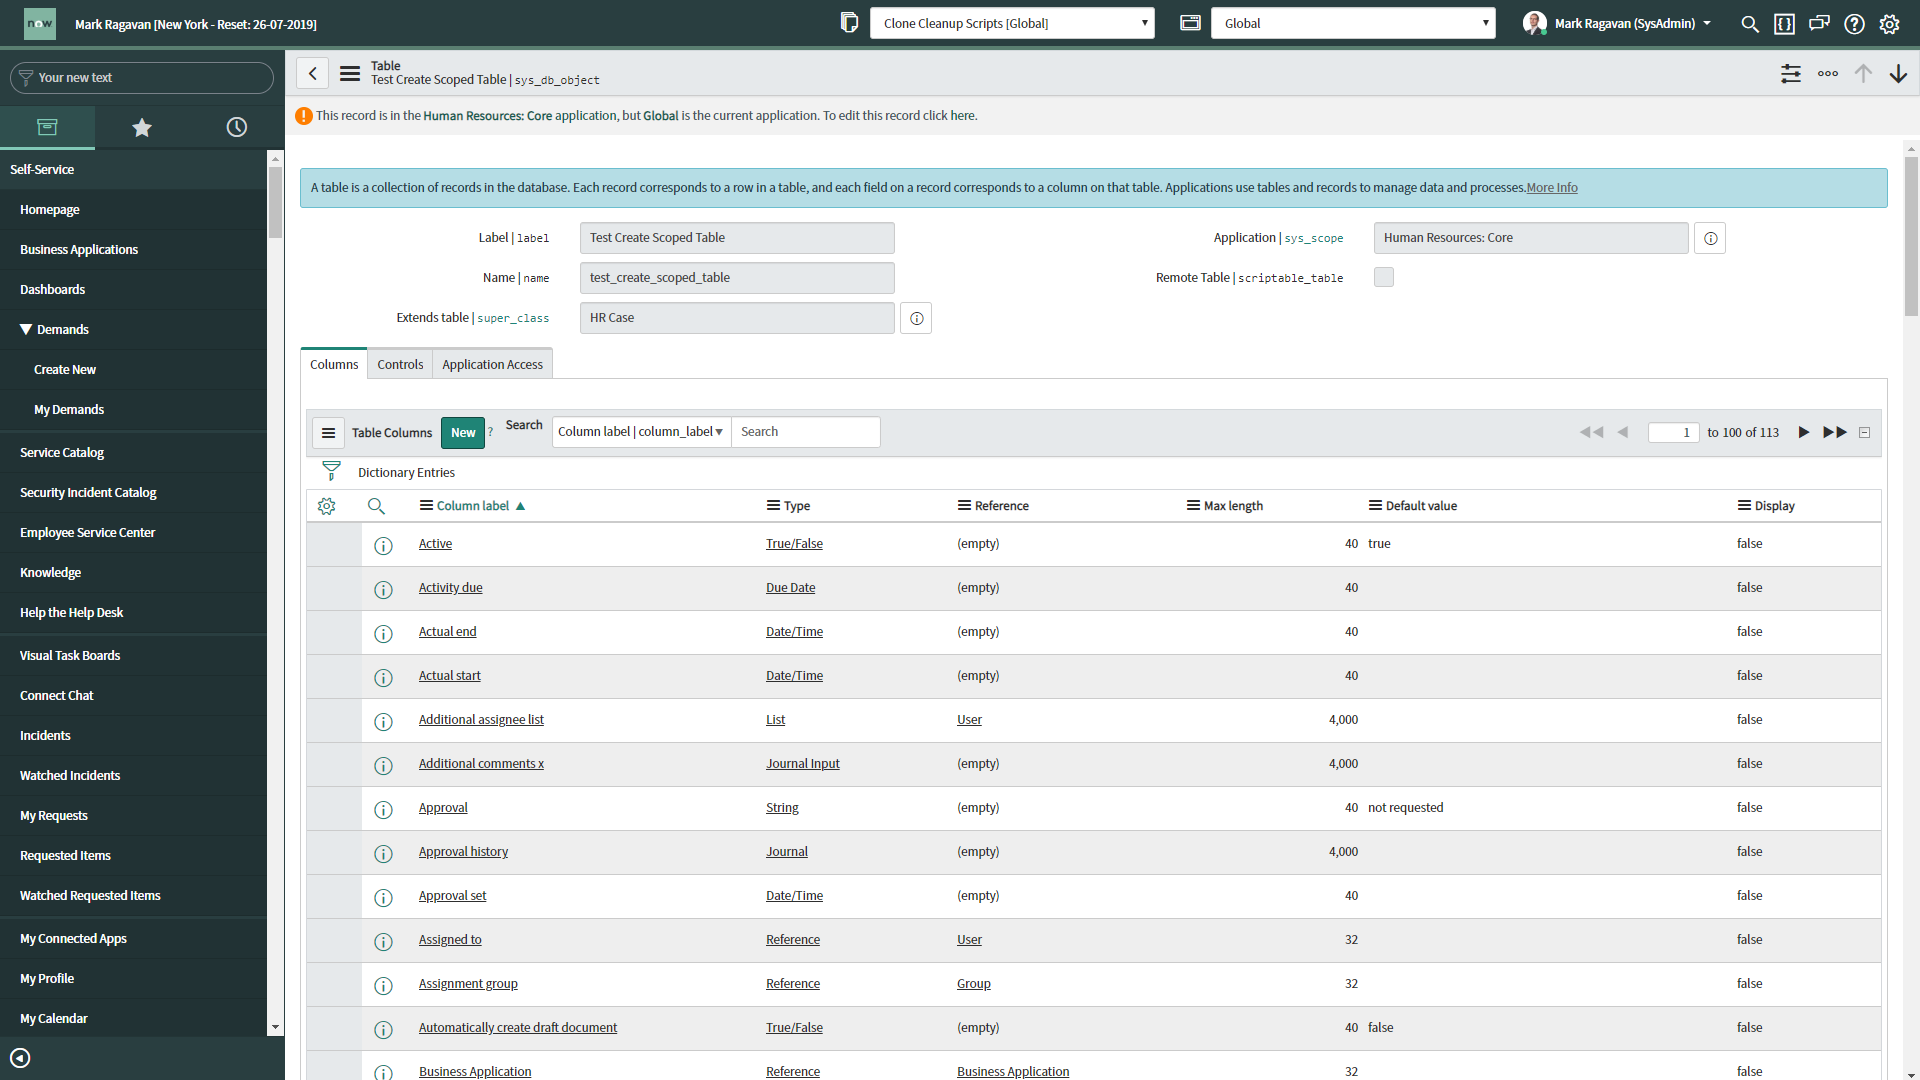
Task: Preview the Active row info icon
Action: (x=383, y=545)
